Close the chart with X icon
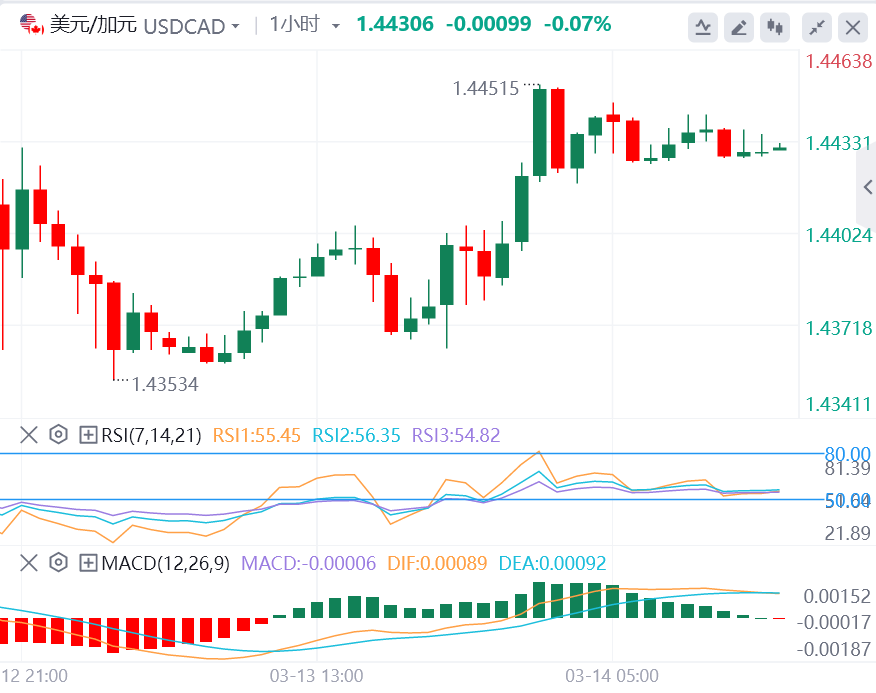876x693 pixels. 853,27
